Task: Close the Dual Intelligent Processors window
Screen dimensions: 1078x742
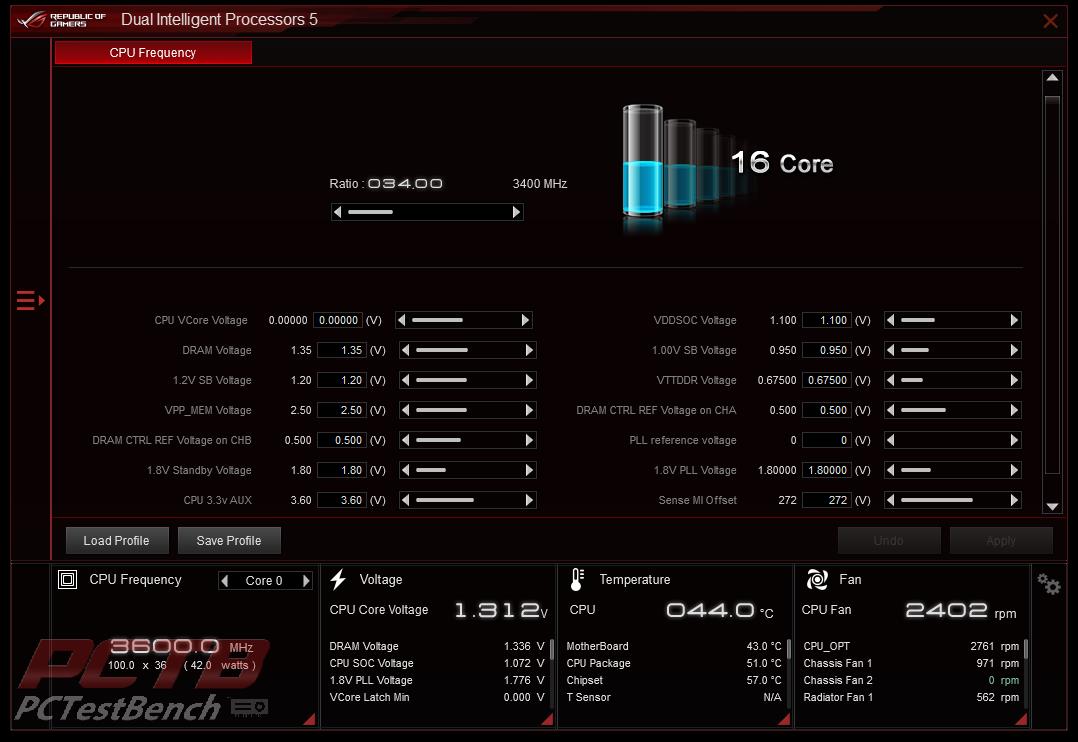Action: (1050, 21)
